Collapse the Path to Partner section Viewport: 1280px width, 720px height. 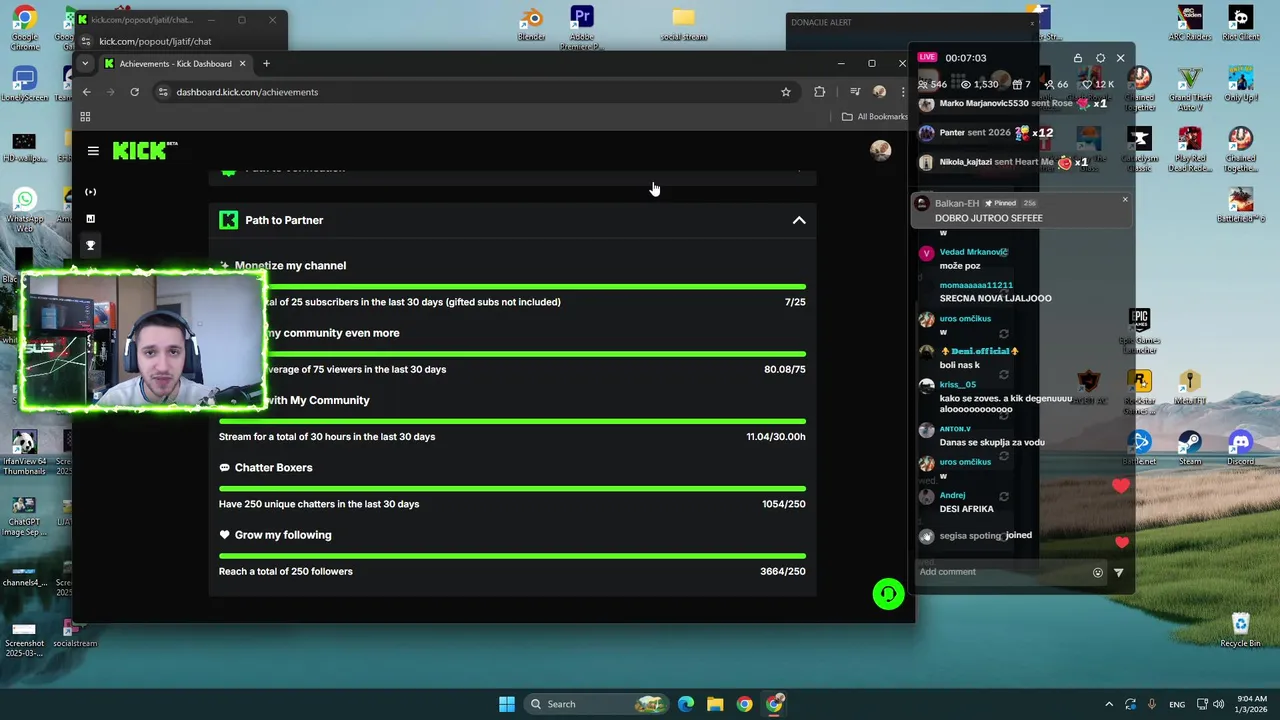799,220
